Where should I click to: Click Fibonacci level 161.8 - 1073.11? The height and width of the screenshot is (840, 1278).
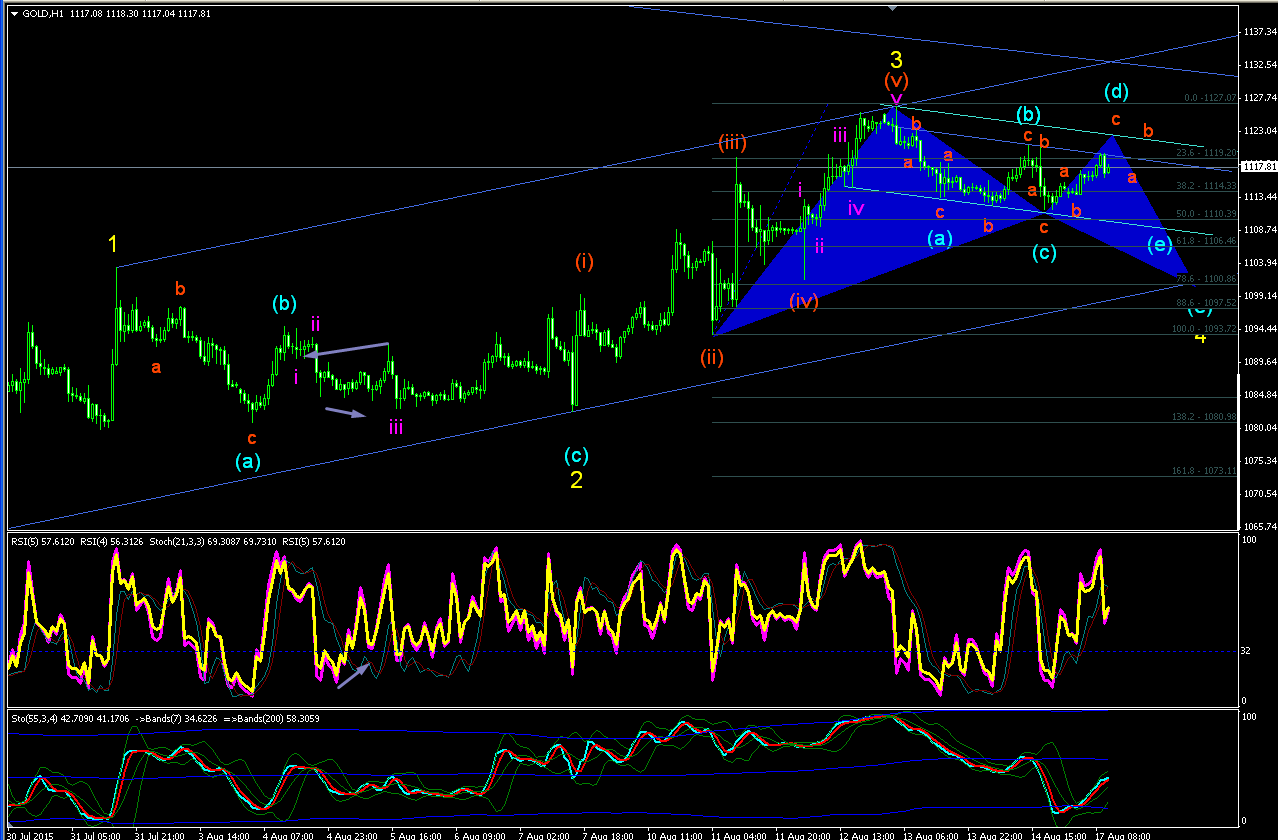pyautogui.click(x=1205, y=470)
